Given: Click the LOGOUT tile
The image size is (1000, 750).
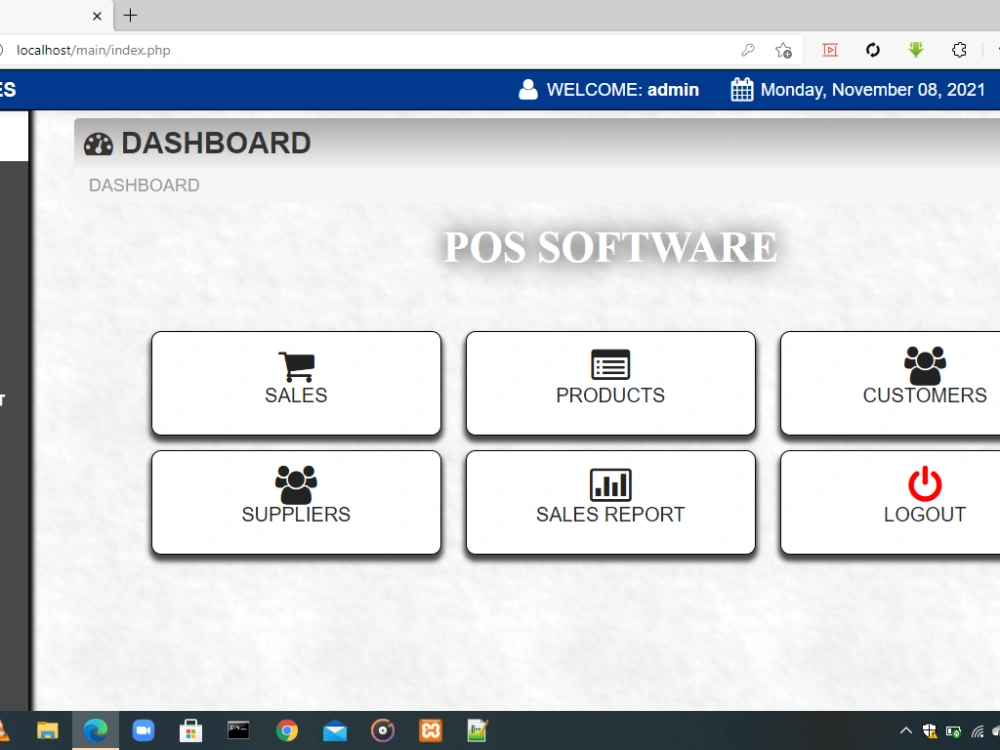Looking at the screenshot, I should click(890, 503).
